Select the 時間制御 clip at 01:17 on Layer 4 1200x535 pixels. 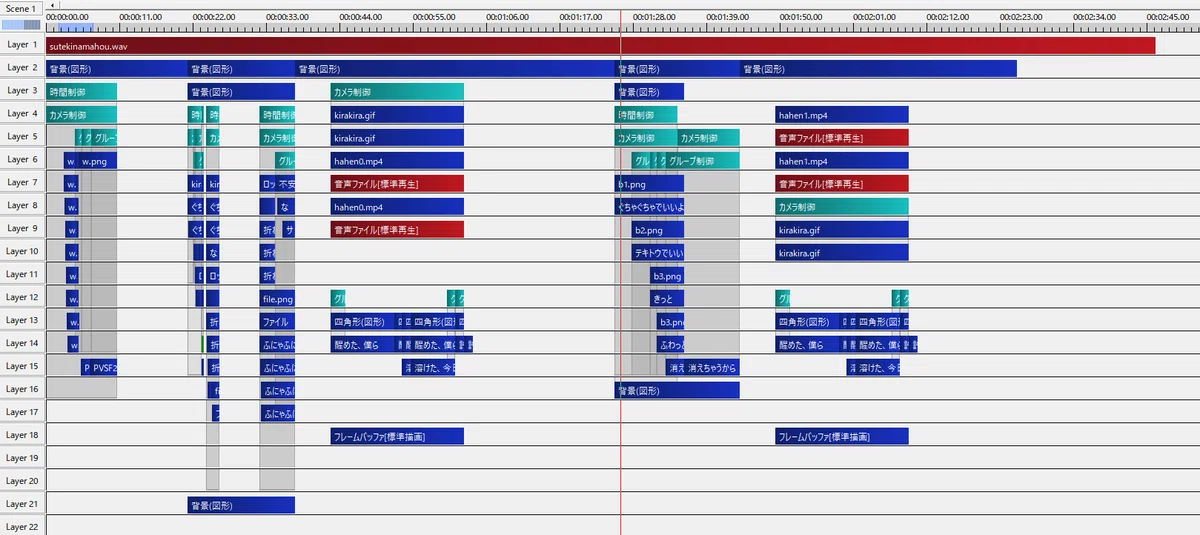pos(646,115)
